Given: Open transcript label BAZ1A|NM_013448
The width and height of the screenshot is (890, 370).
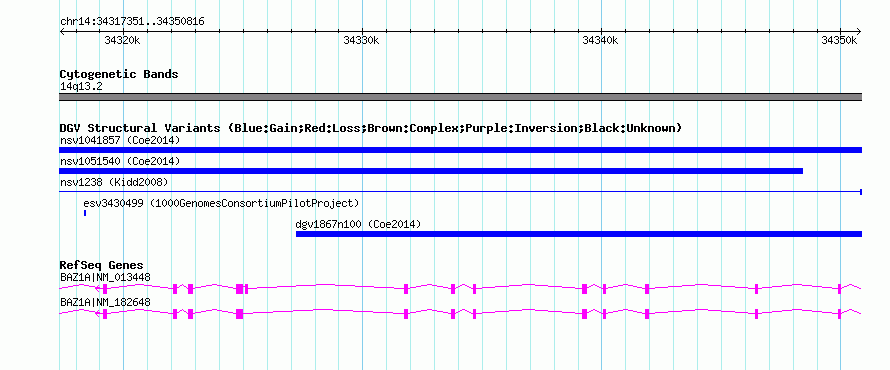Looking at the screenshot, I should [x=105, y=278].
